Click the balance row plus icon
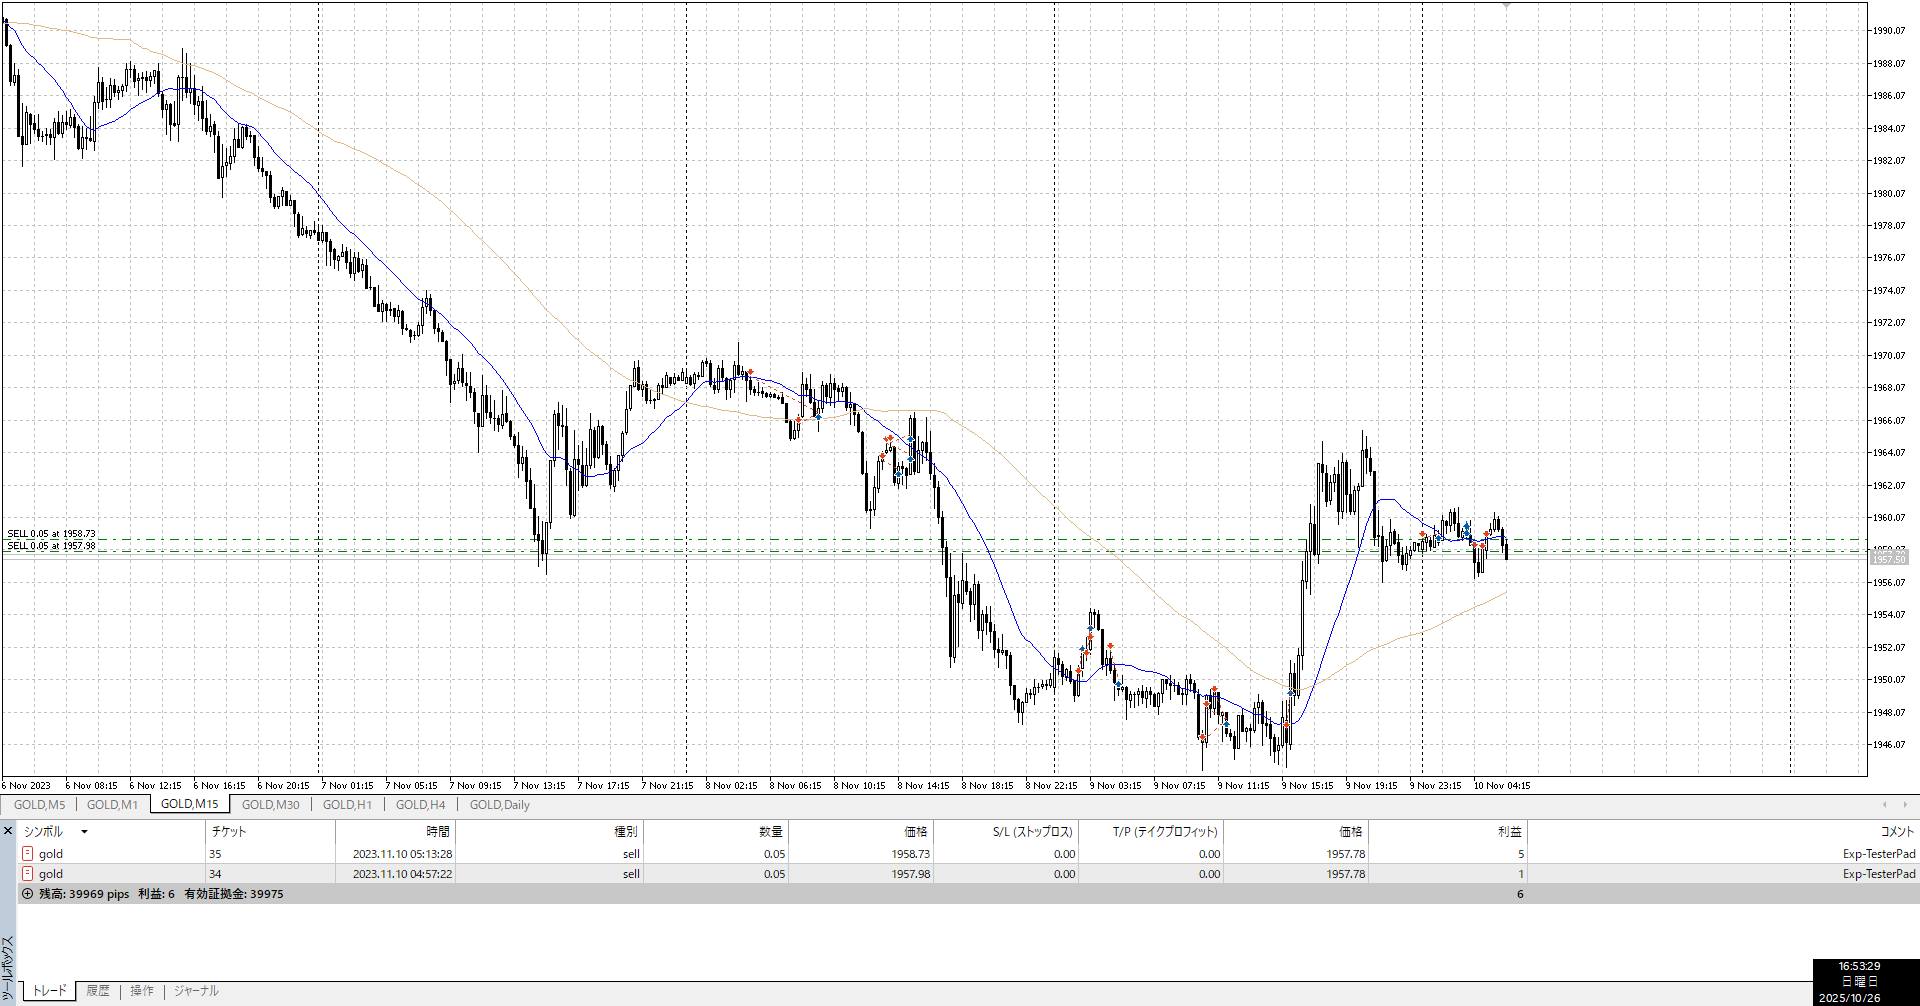Screen dimensions: 1920x1006 [27, 894]
